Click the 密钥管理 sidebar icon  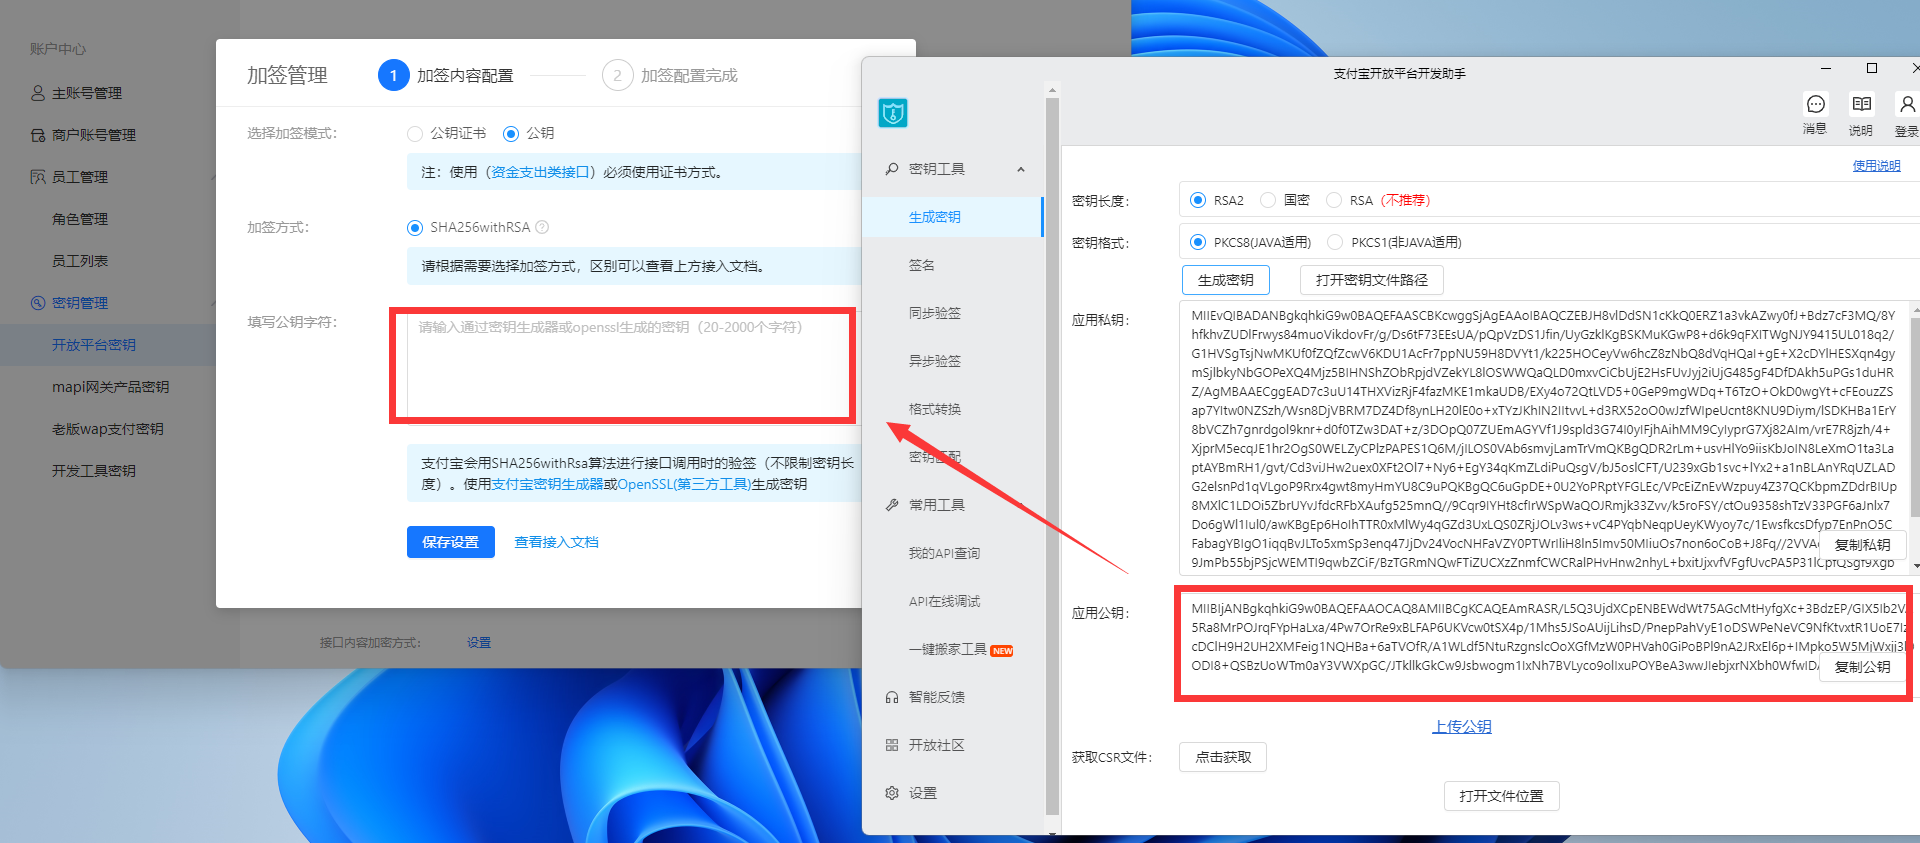[38, 303]
